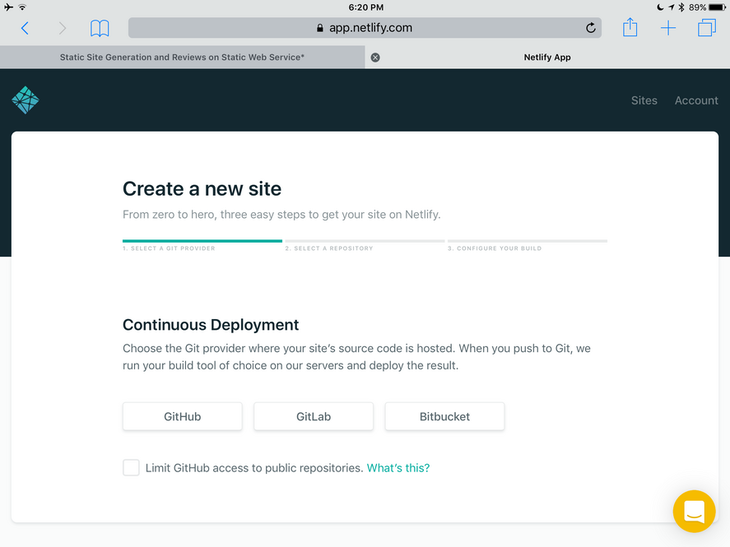The width and height of the screenshot is (730, 547).
Task: Tap the lock icon in the address bar
Action: pos(320,28)
